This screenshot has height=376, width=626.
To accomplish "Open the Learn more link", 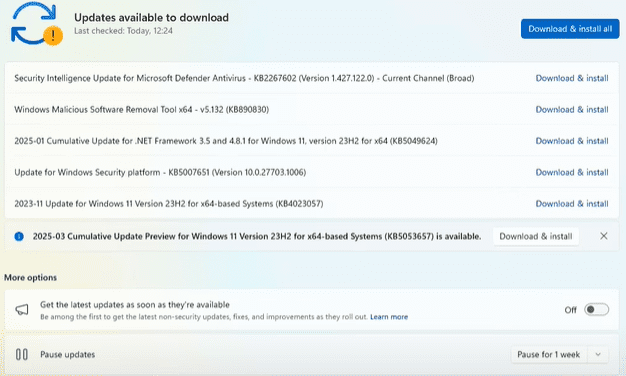I will [x=389, y=317].
